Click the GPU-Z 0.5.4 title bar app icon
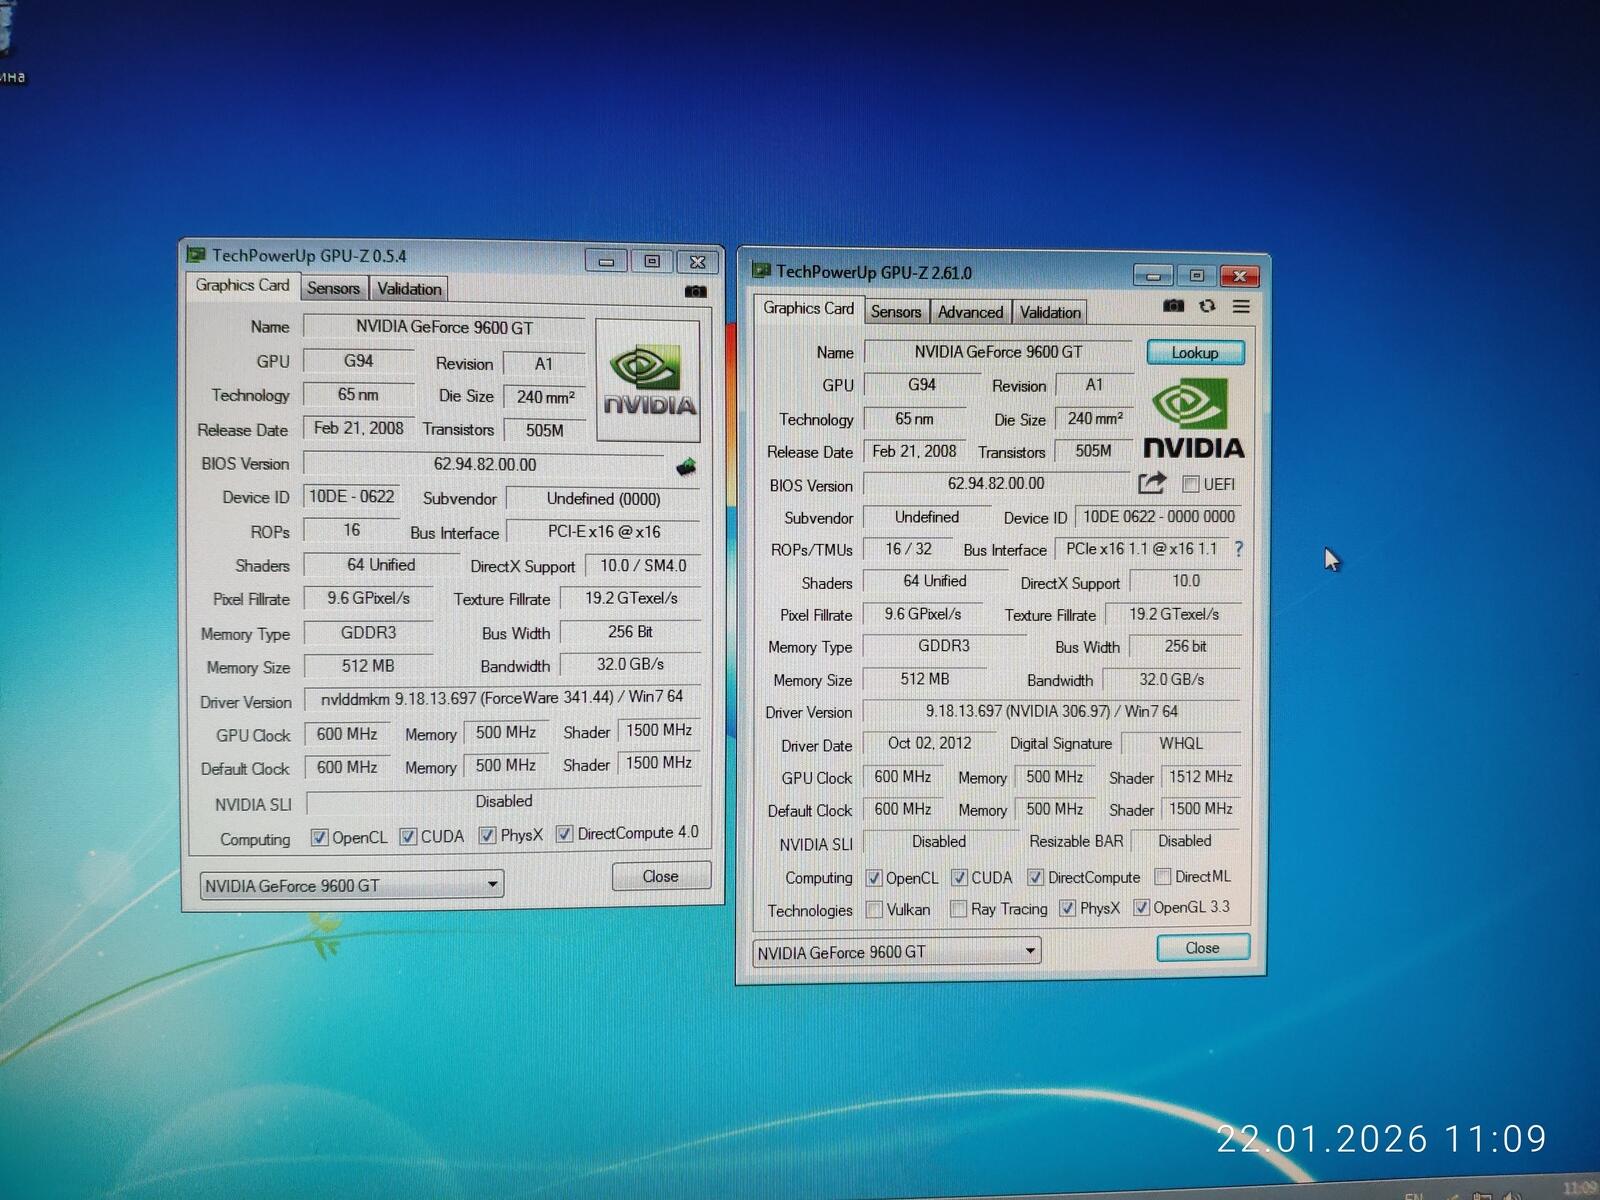The image size is (1600, 1200). point(196,255)
